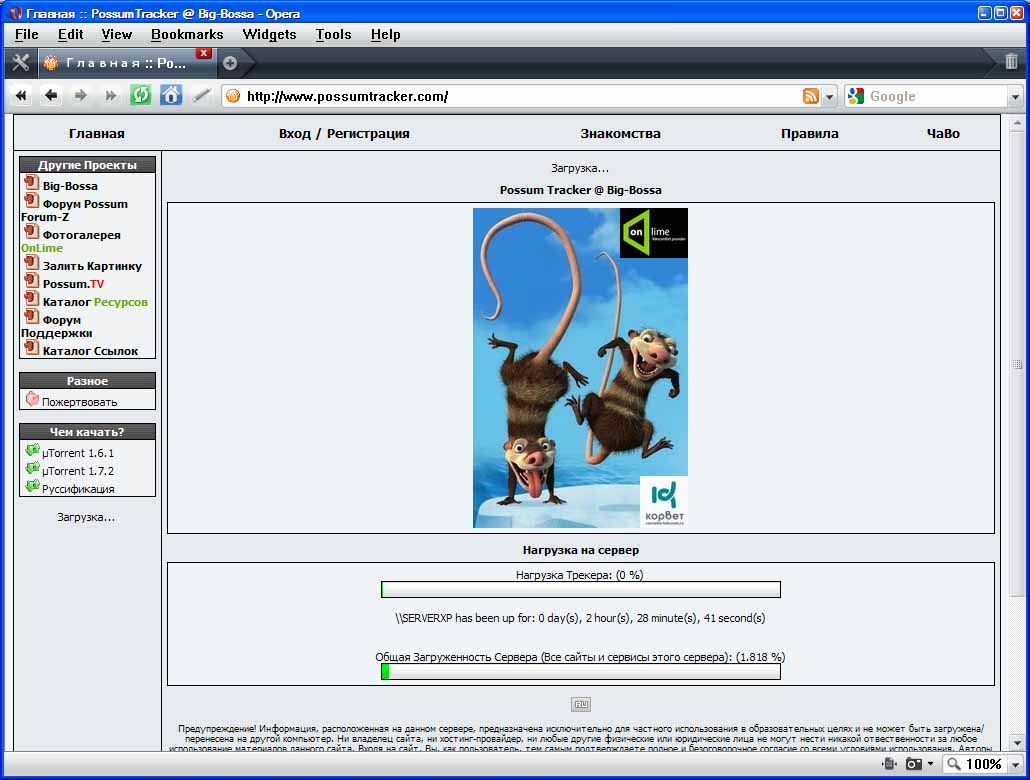This screenshot has width=1030, height=780.
Task: Click the icon beside µTorrent 1.6.1
Action: pos(32,450)
